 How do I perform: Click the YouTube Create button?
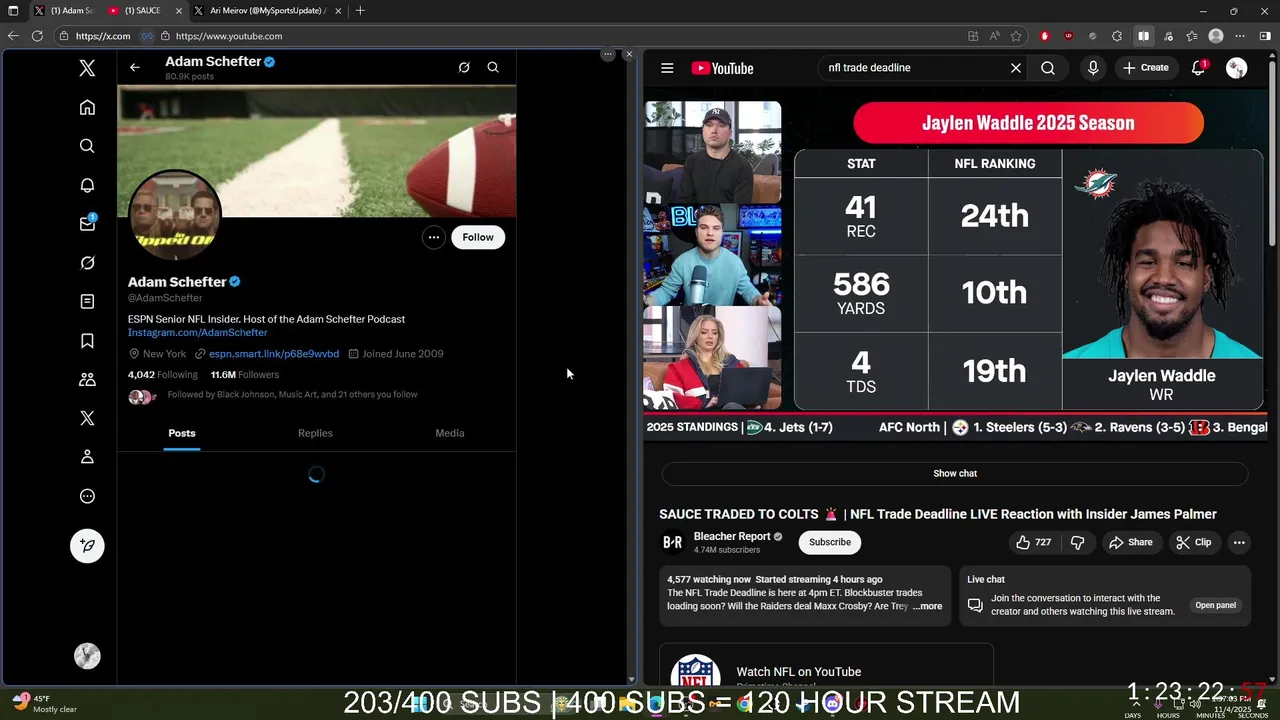tap(1146, 68)
